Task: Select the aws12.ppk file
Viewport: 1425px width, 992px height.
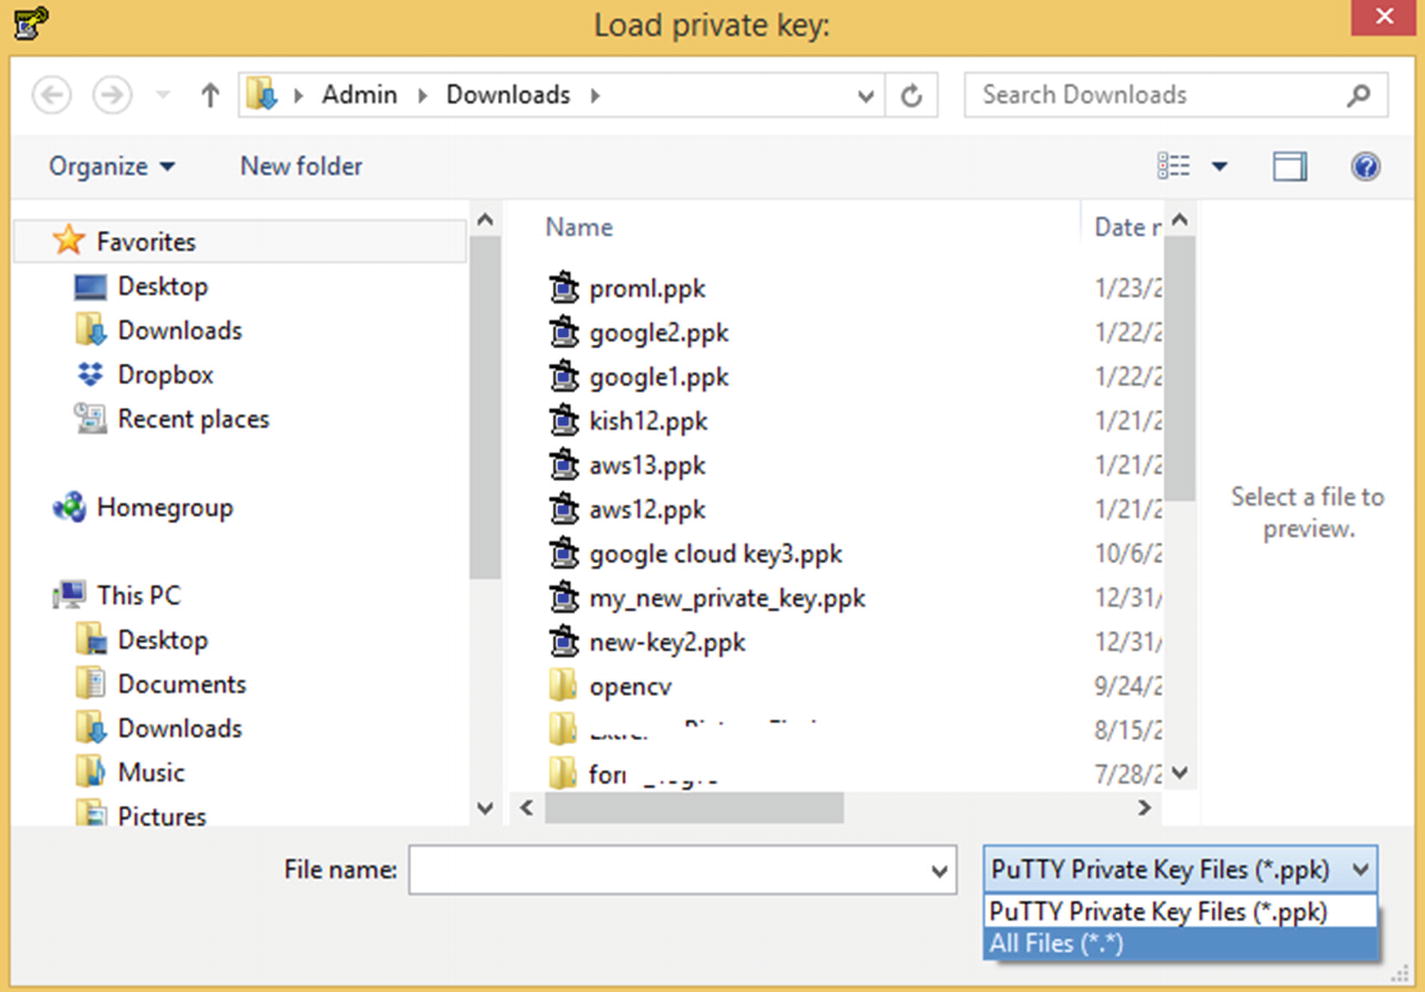Action: tap(647, 510)
